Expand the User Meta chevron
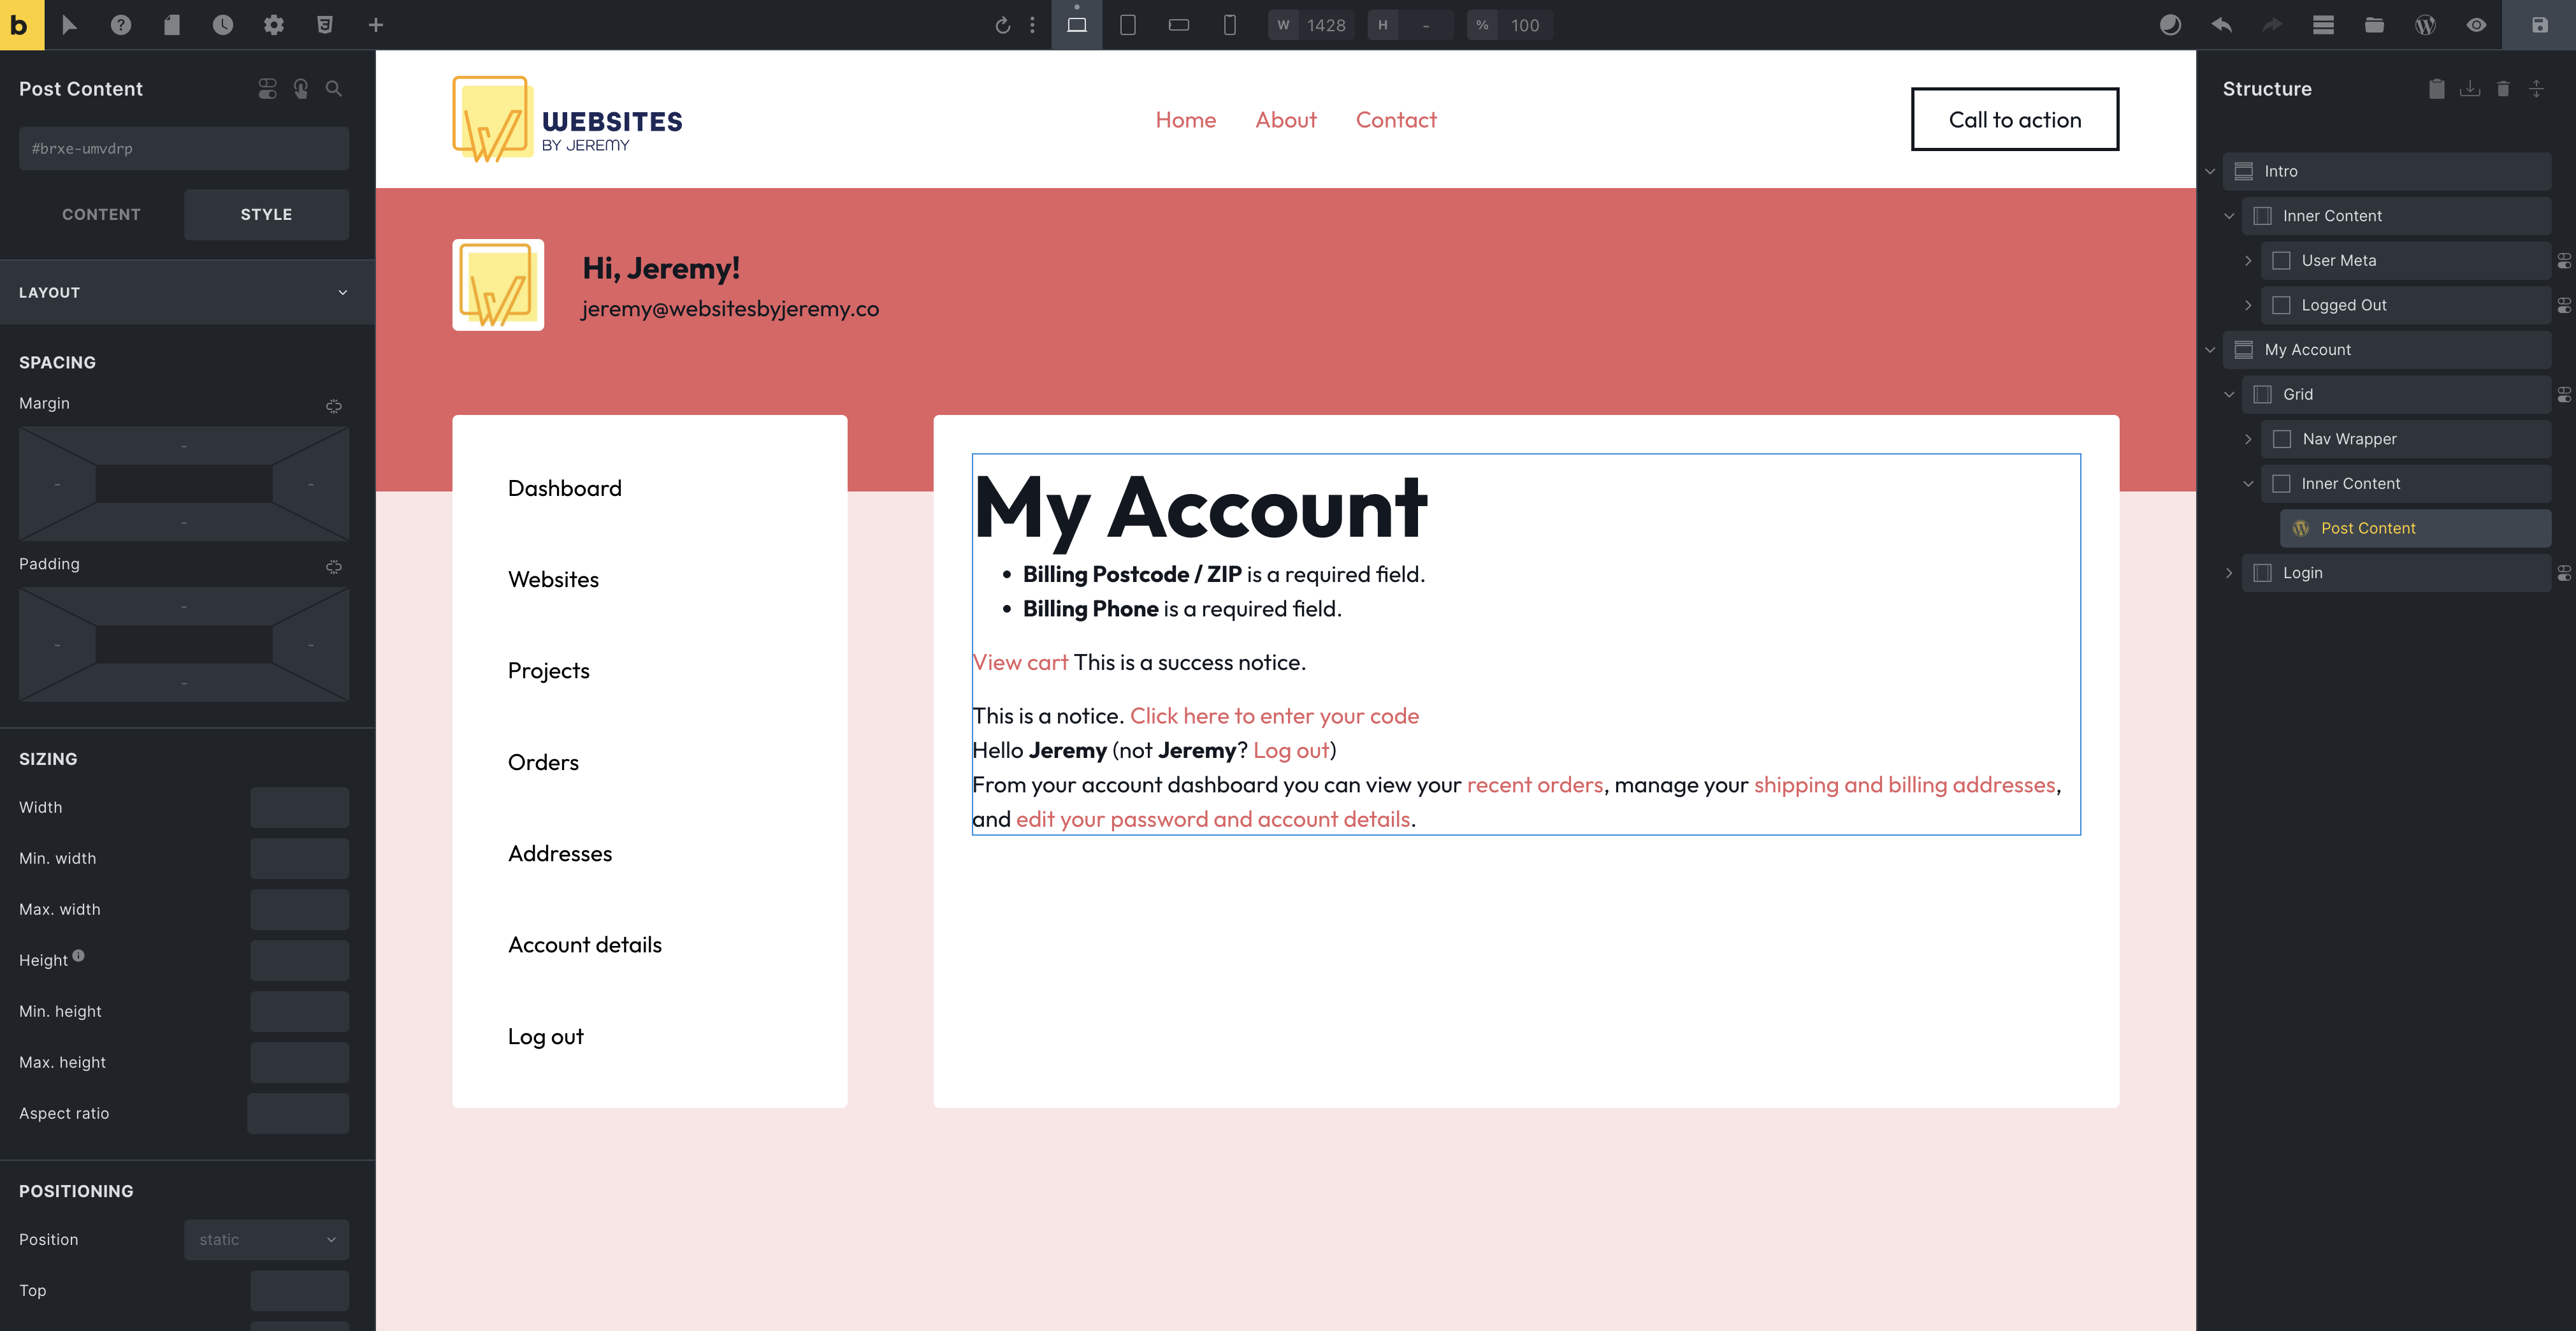Viewport: 2576px width, 1331px height. (x=2248, y=261)
